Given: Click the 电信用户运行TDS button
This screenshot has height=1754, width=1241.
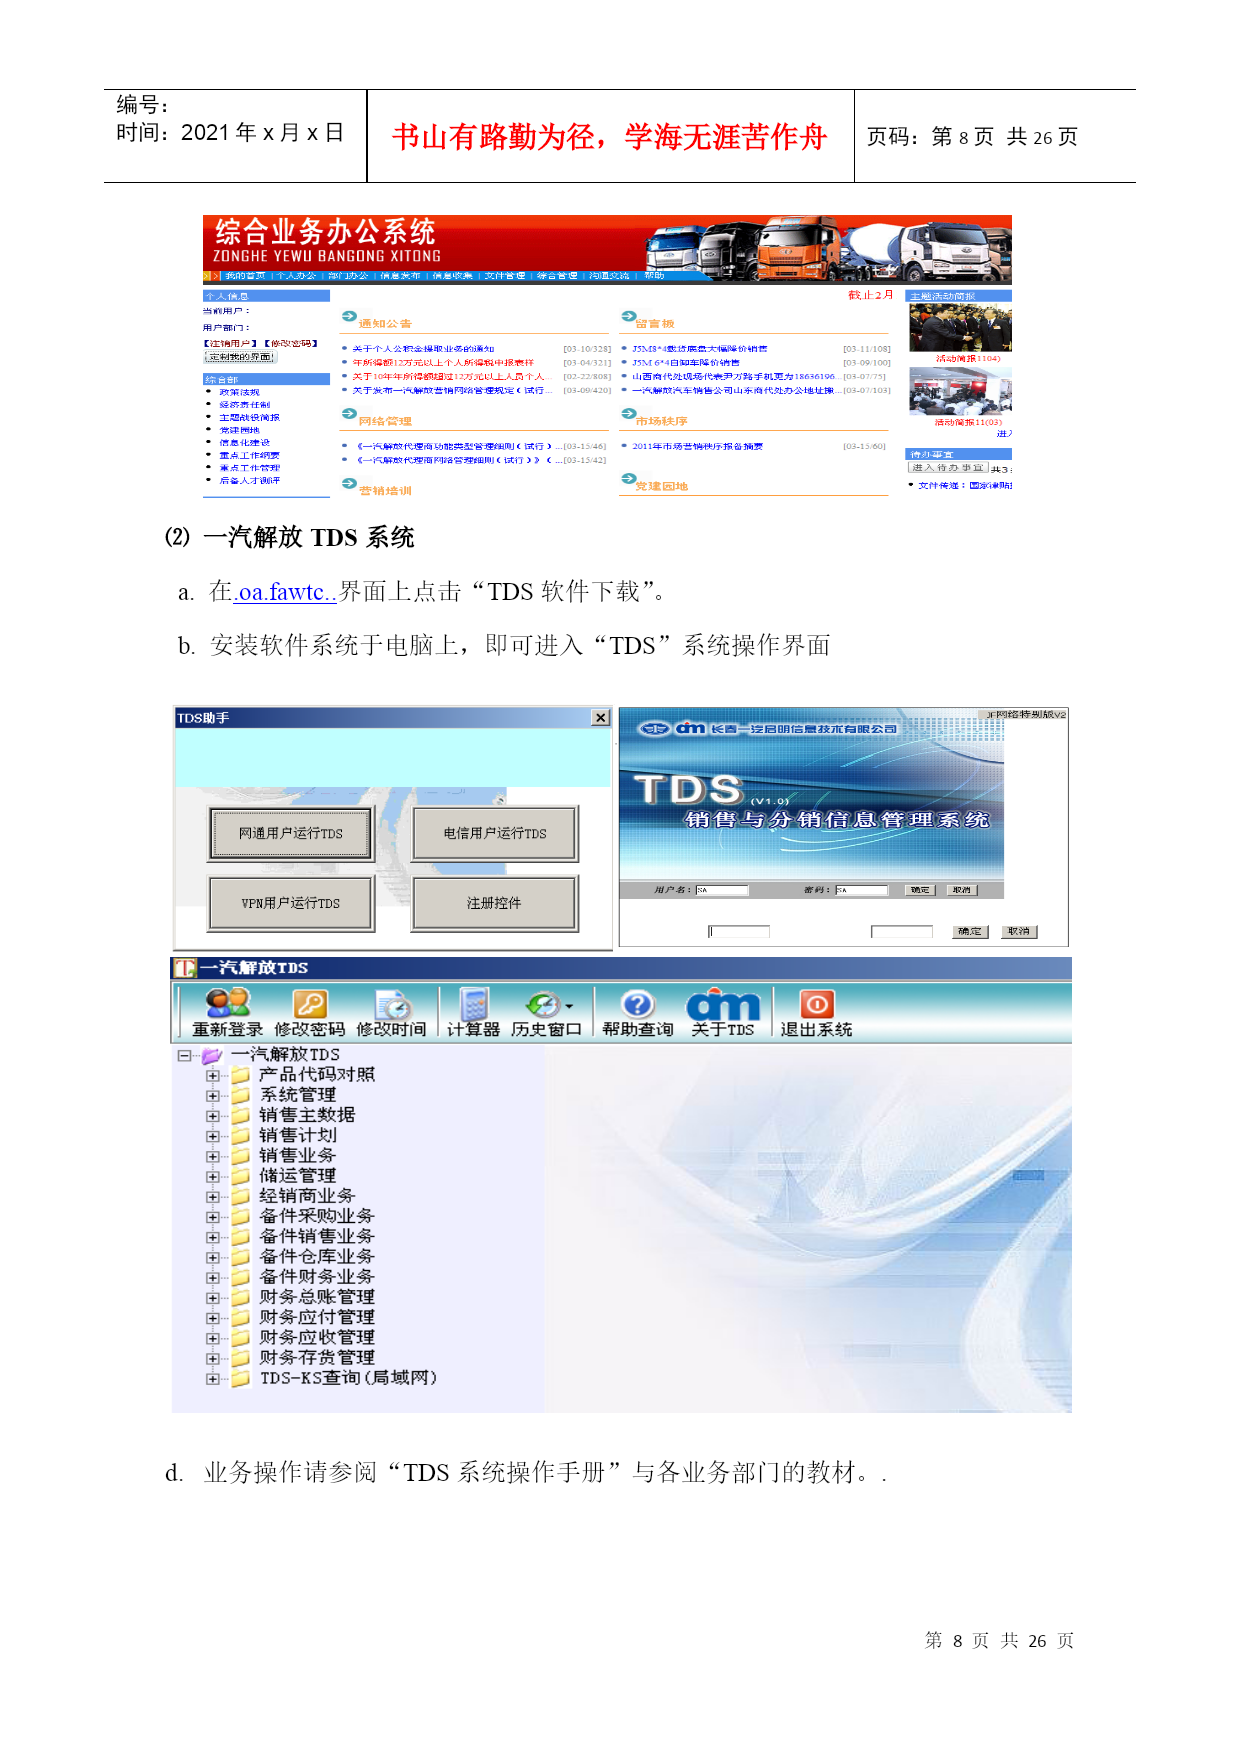Looking at the screenshot, I should tap(495, 834).
